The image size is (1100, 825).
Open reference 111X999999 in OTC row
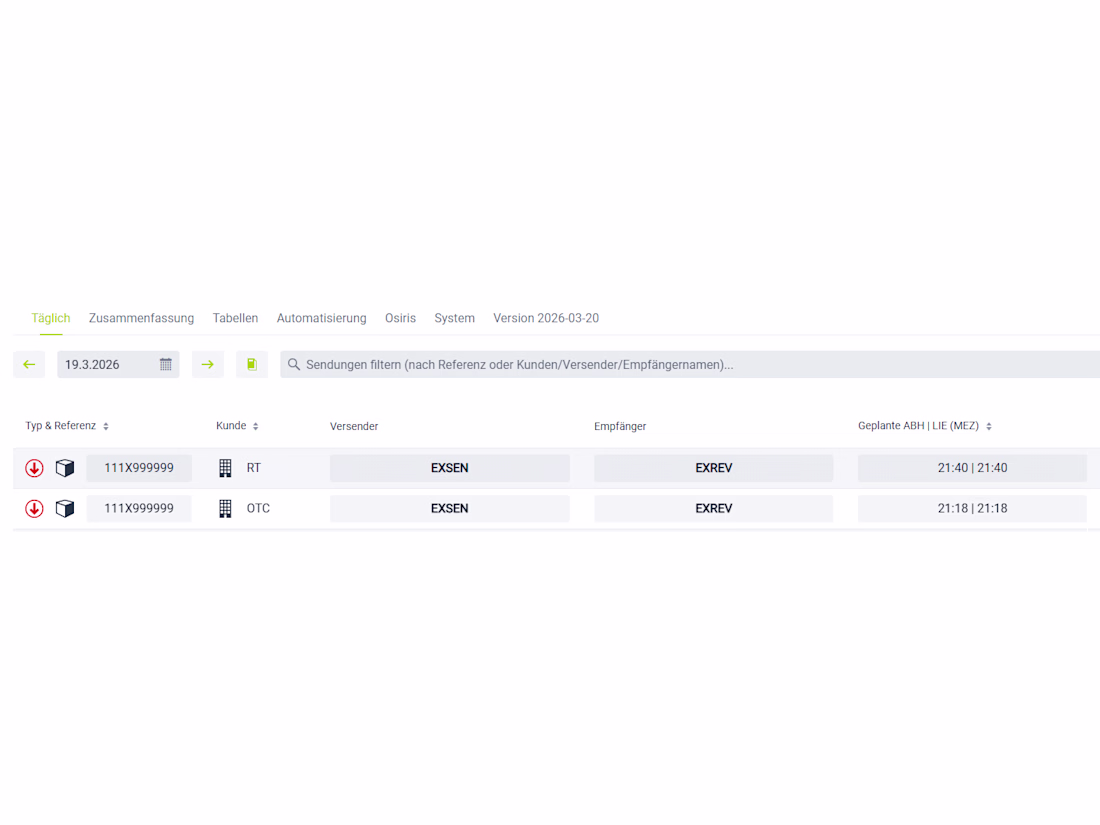tap(139, 509)
